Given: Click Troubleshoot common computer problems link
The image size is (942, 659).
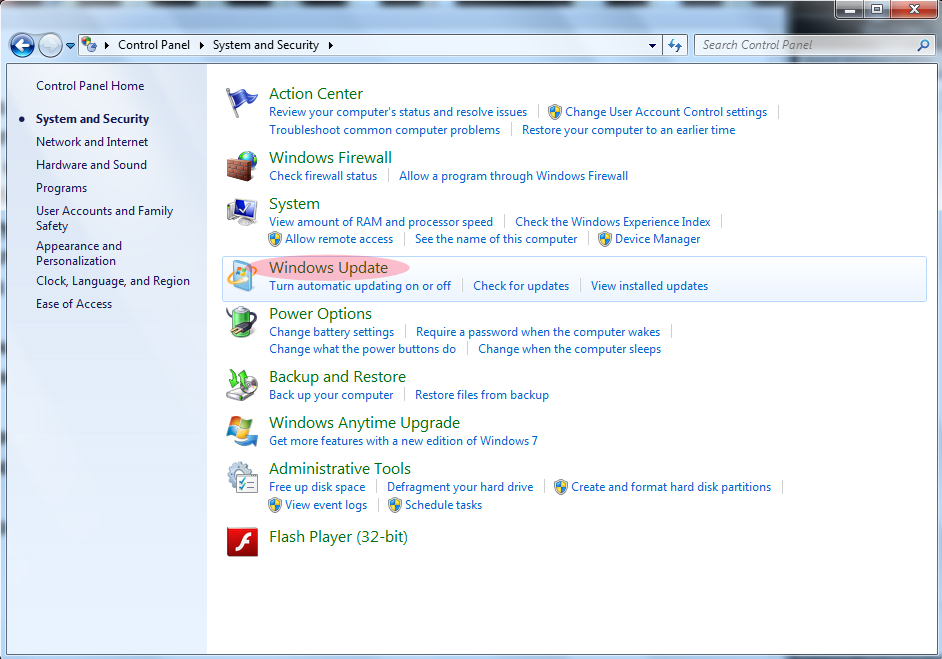Looking at the screenshot, I should [x=384, y=130].
